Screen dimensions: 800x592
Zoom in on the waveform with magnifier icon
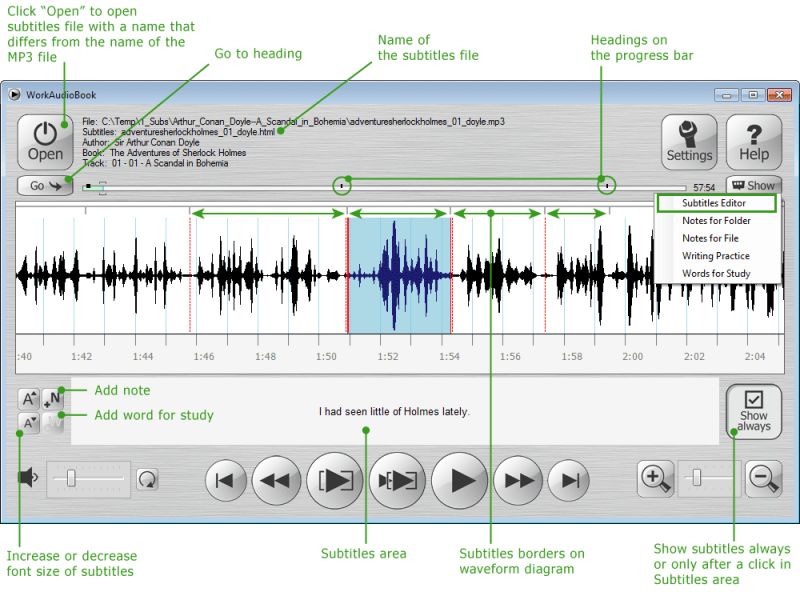pos(656,480)
